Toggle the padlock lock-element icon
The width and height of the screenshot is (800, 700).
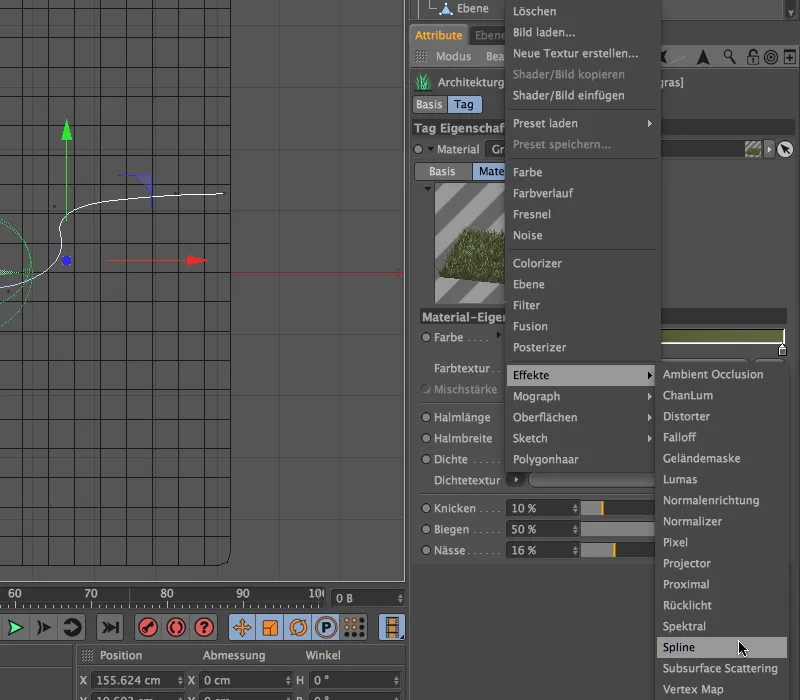click(x=753, y=57)
